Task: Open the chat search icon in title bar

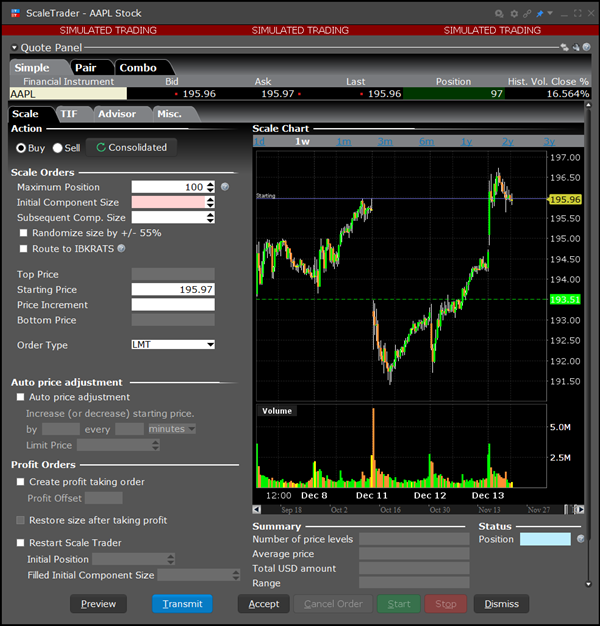Action: point(499,14)
